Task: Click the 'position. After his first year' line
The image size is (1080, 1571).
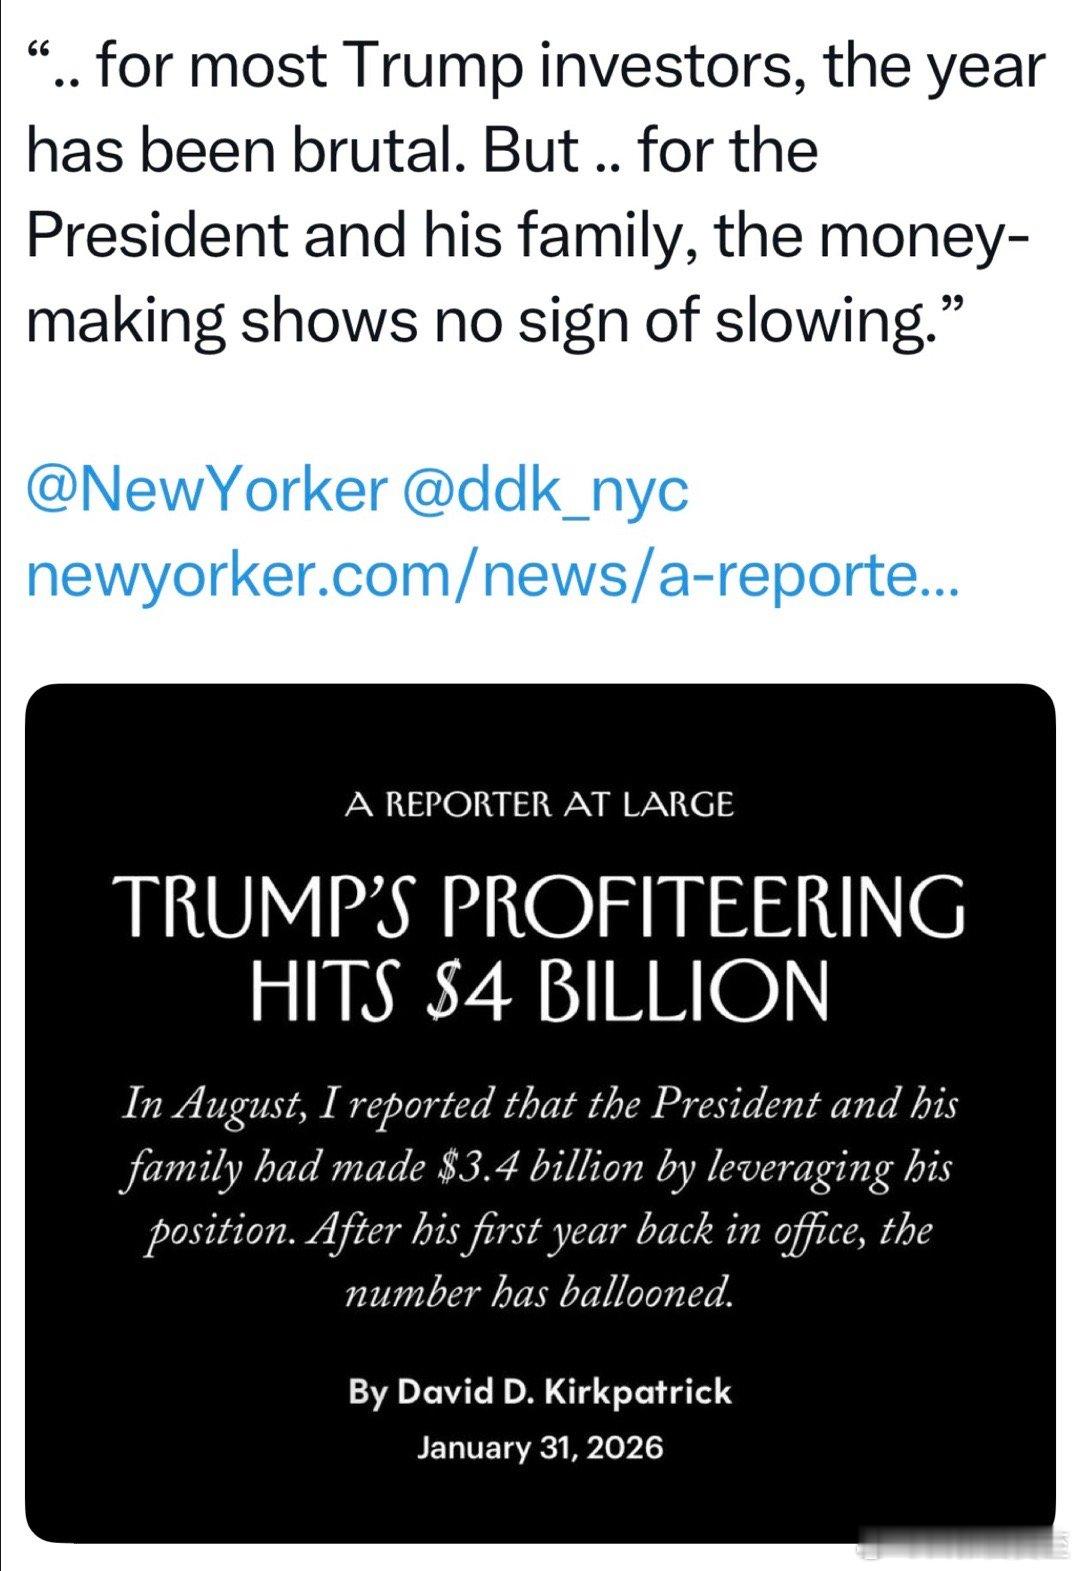Action: tap(540, 1230)
